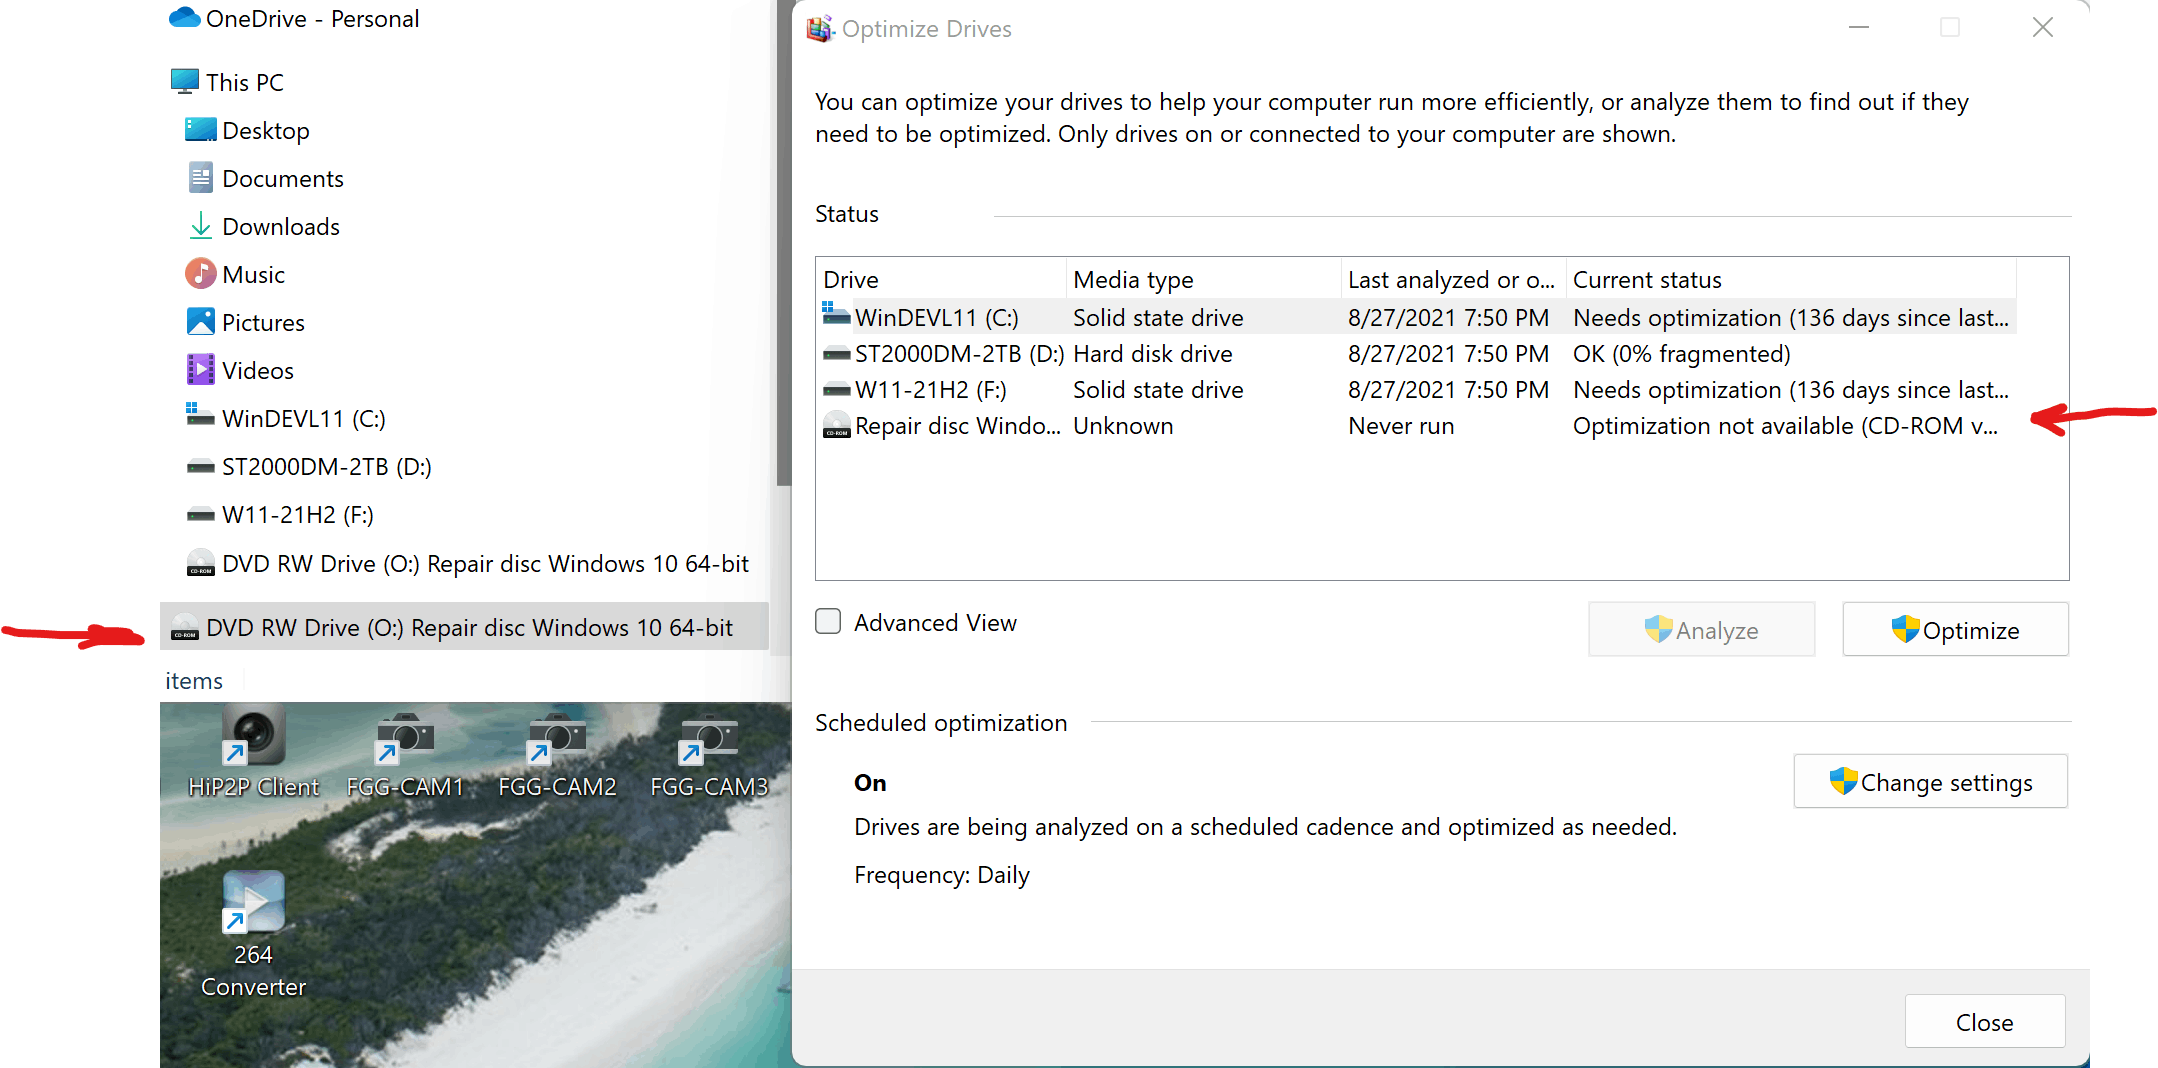Select highlighted DVD RW Drive (O:) entry
The image size is (2158, 1068).
click(464, 627)
